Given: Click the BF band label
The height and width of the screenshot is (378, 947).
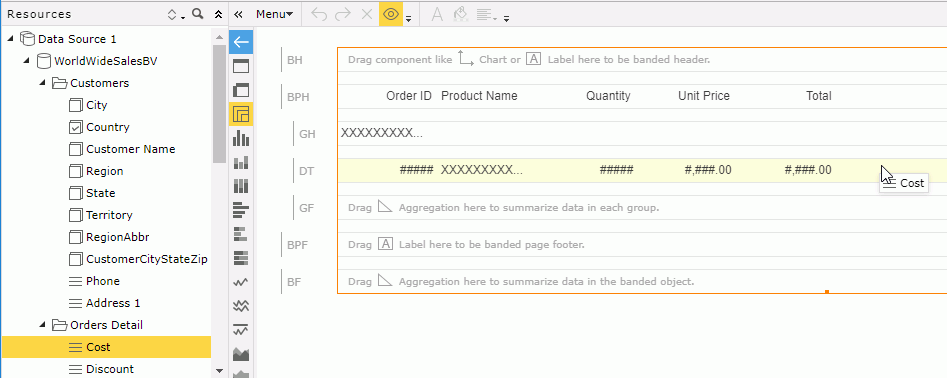Looking at the screenshot, I should (294, 281).
